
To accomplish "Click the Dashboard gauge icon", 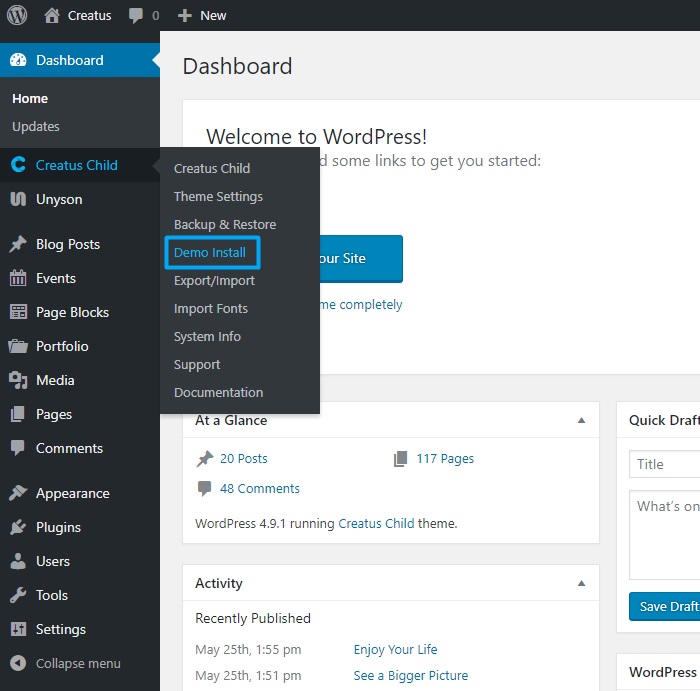I will [18, 60].
